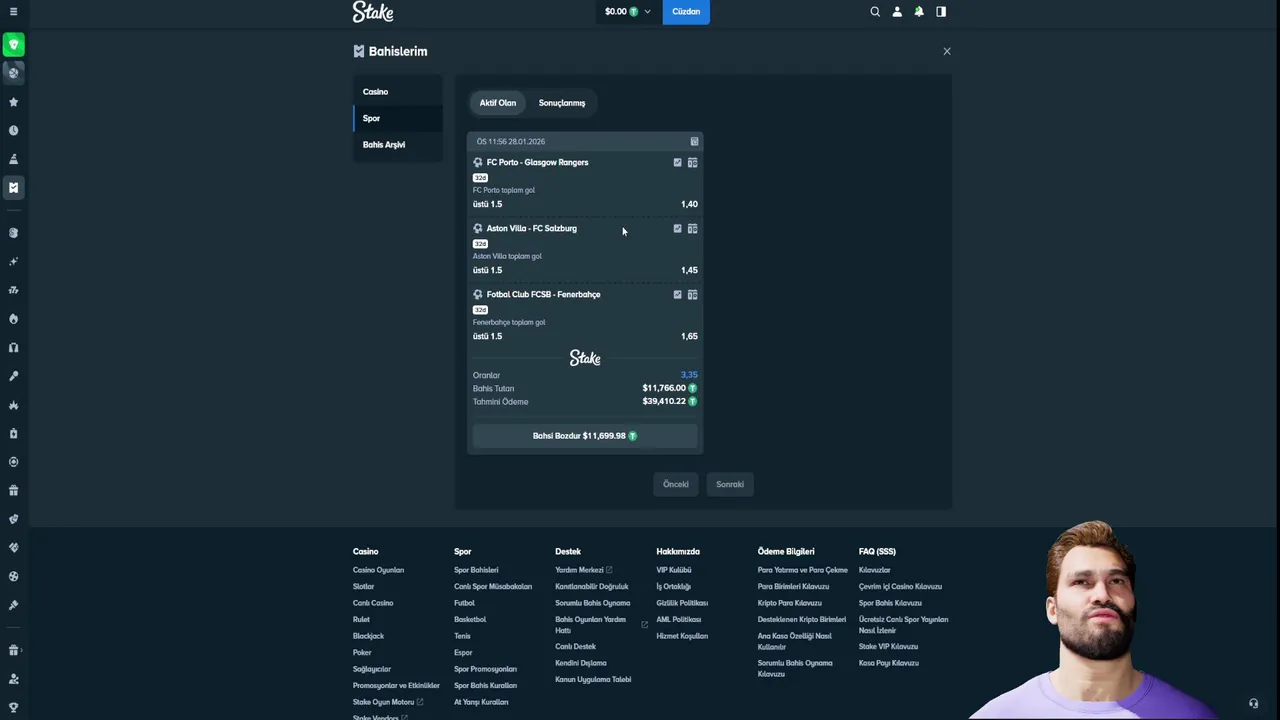Click the Stake logo in the header
1280x720 pixels.
point(373,12)
